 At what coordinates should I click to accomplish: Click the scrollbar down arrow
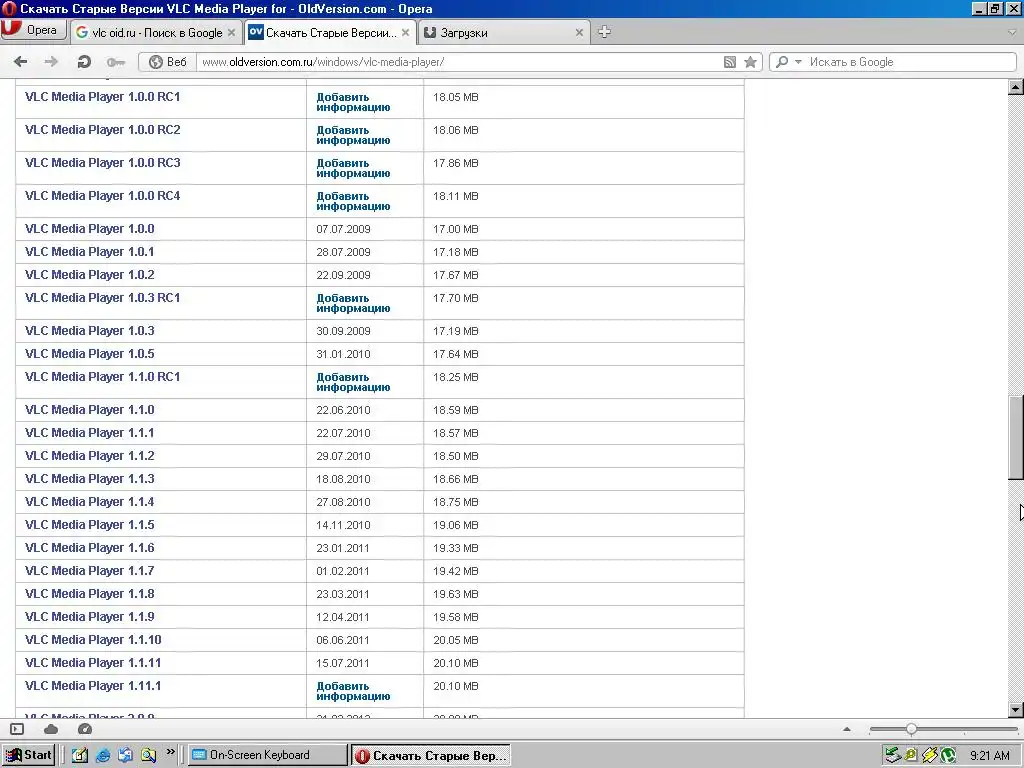(1016, 710)
